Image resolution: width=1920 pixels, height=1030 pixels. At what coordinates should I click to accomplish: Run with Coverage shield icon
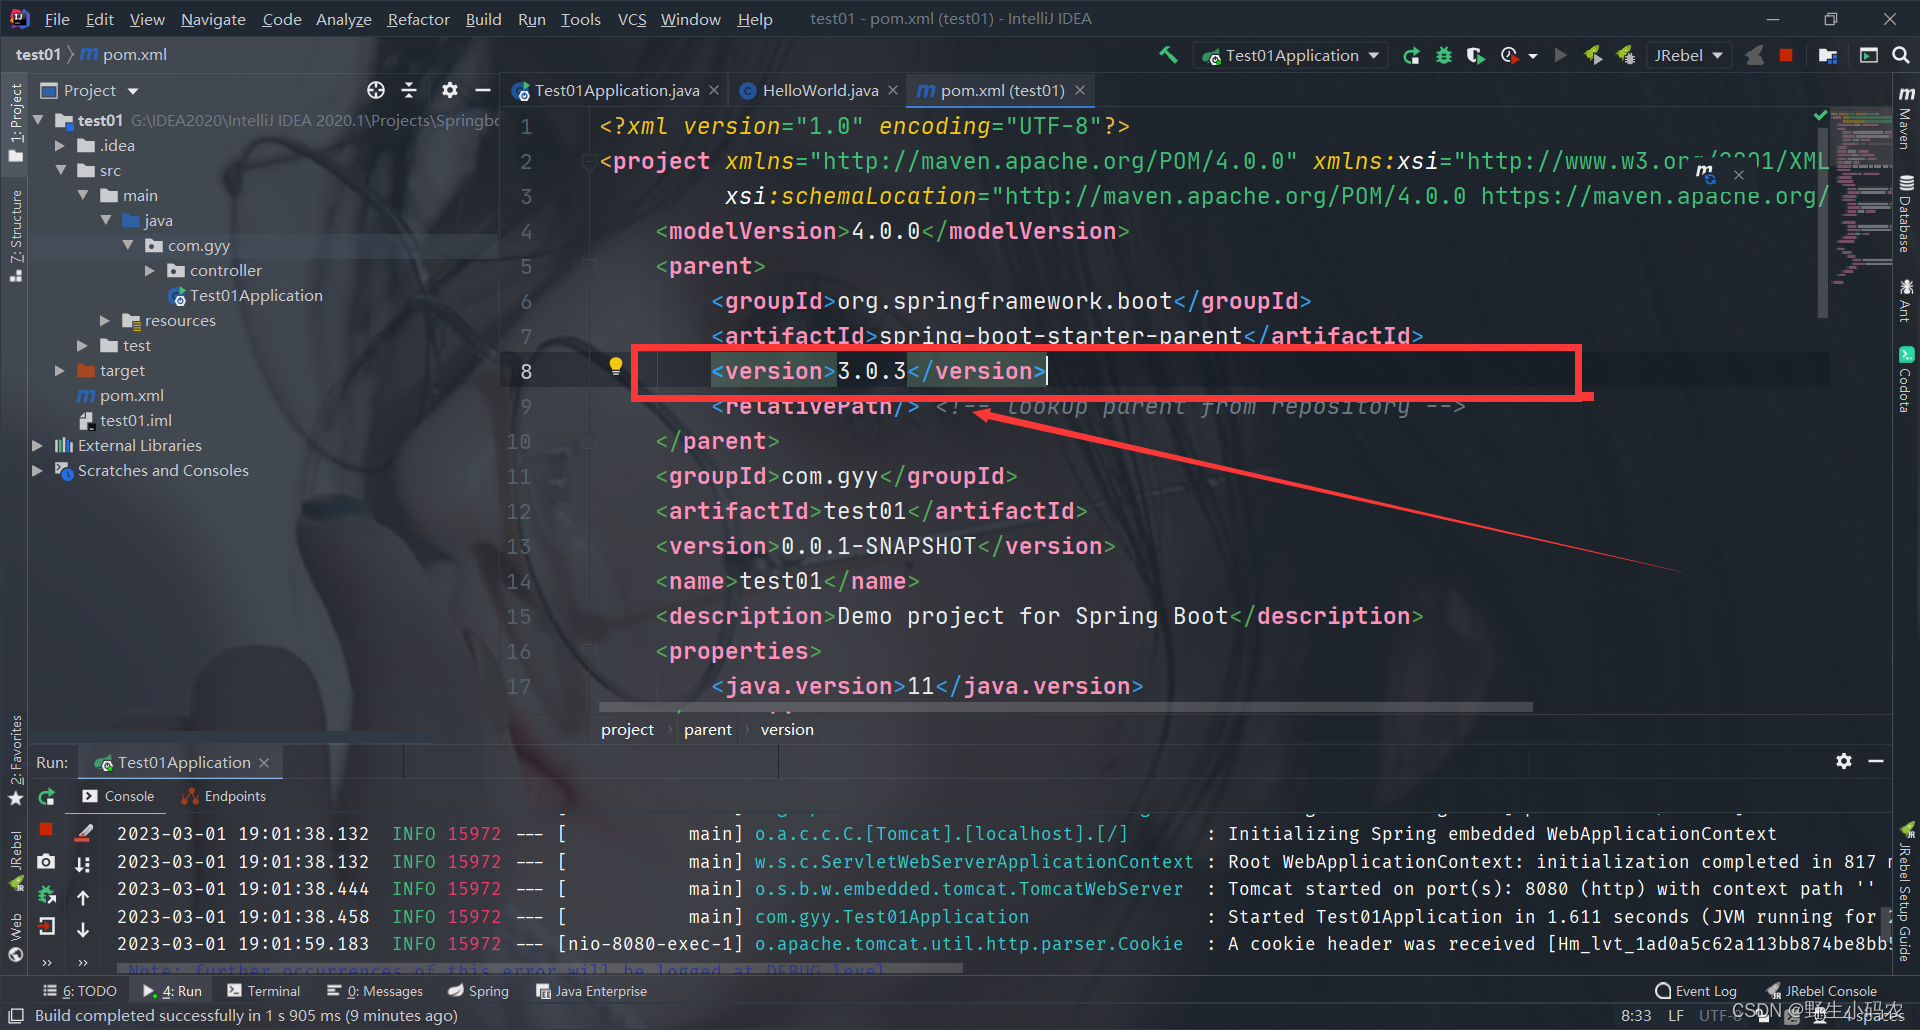point(1475,55)
